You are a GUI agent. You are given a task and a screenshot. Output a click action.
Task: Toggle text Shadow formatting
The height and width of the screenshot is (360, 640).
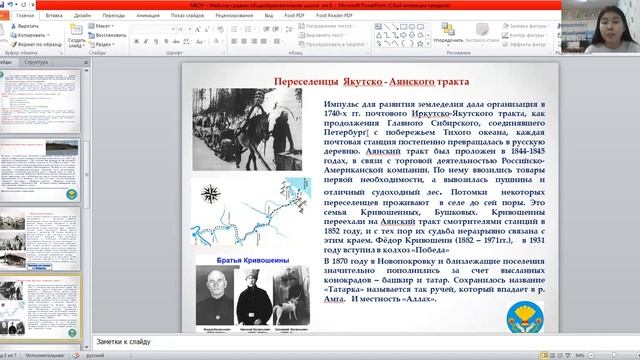pyautogui.click(x=166, y=41)
